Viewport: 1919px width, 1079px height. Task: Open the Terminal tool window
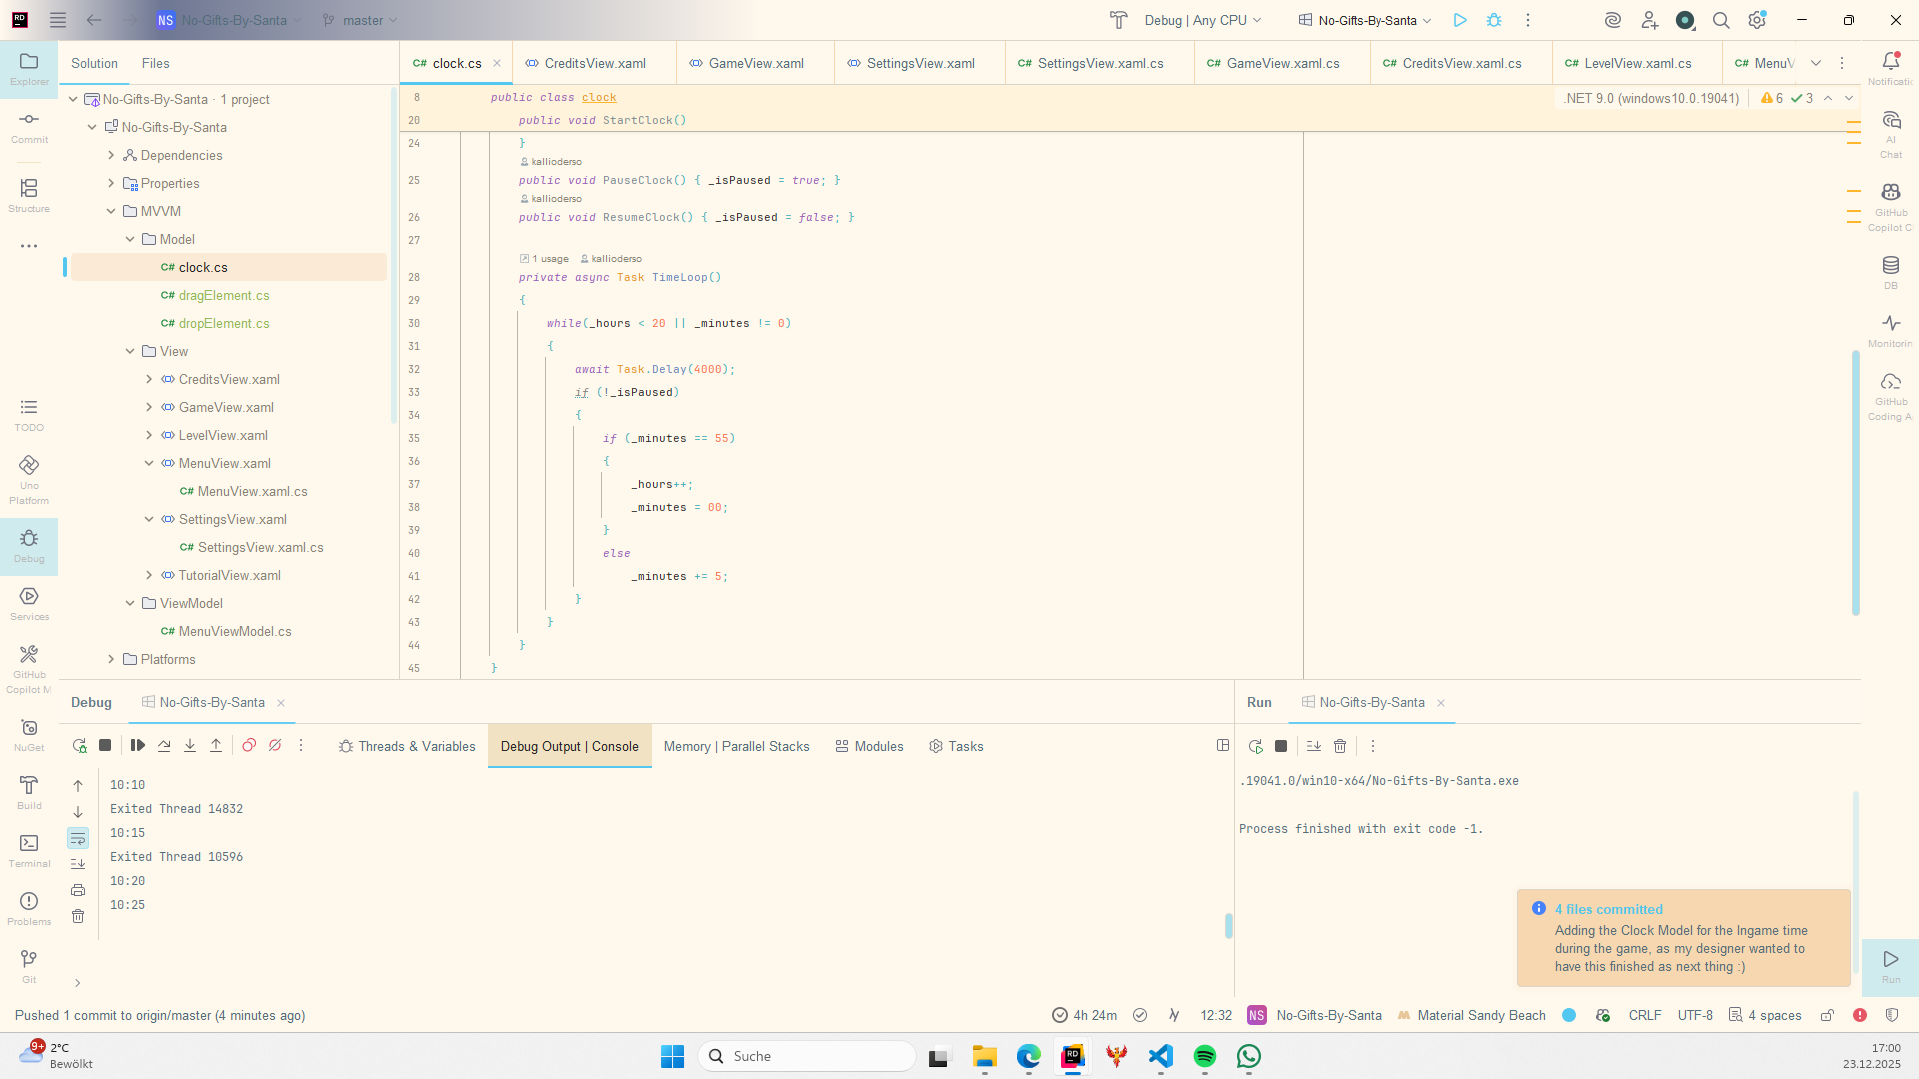pyautogui.click(x=29, y=851)
